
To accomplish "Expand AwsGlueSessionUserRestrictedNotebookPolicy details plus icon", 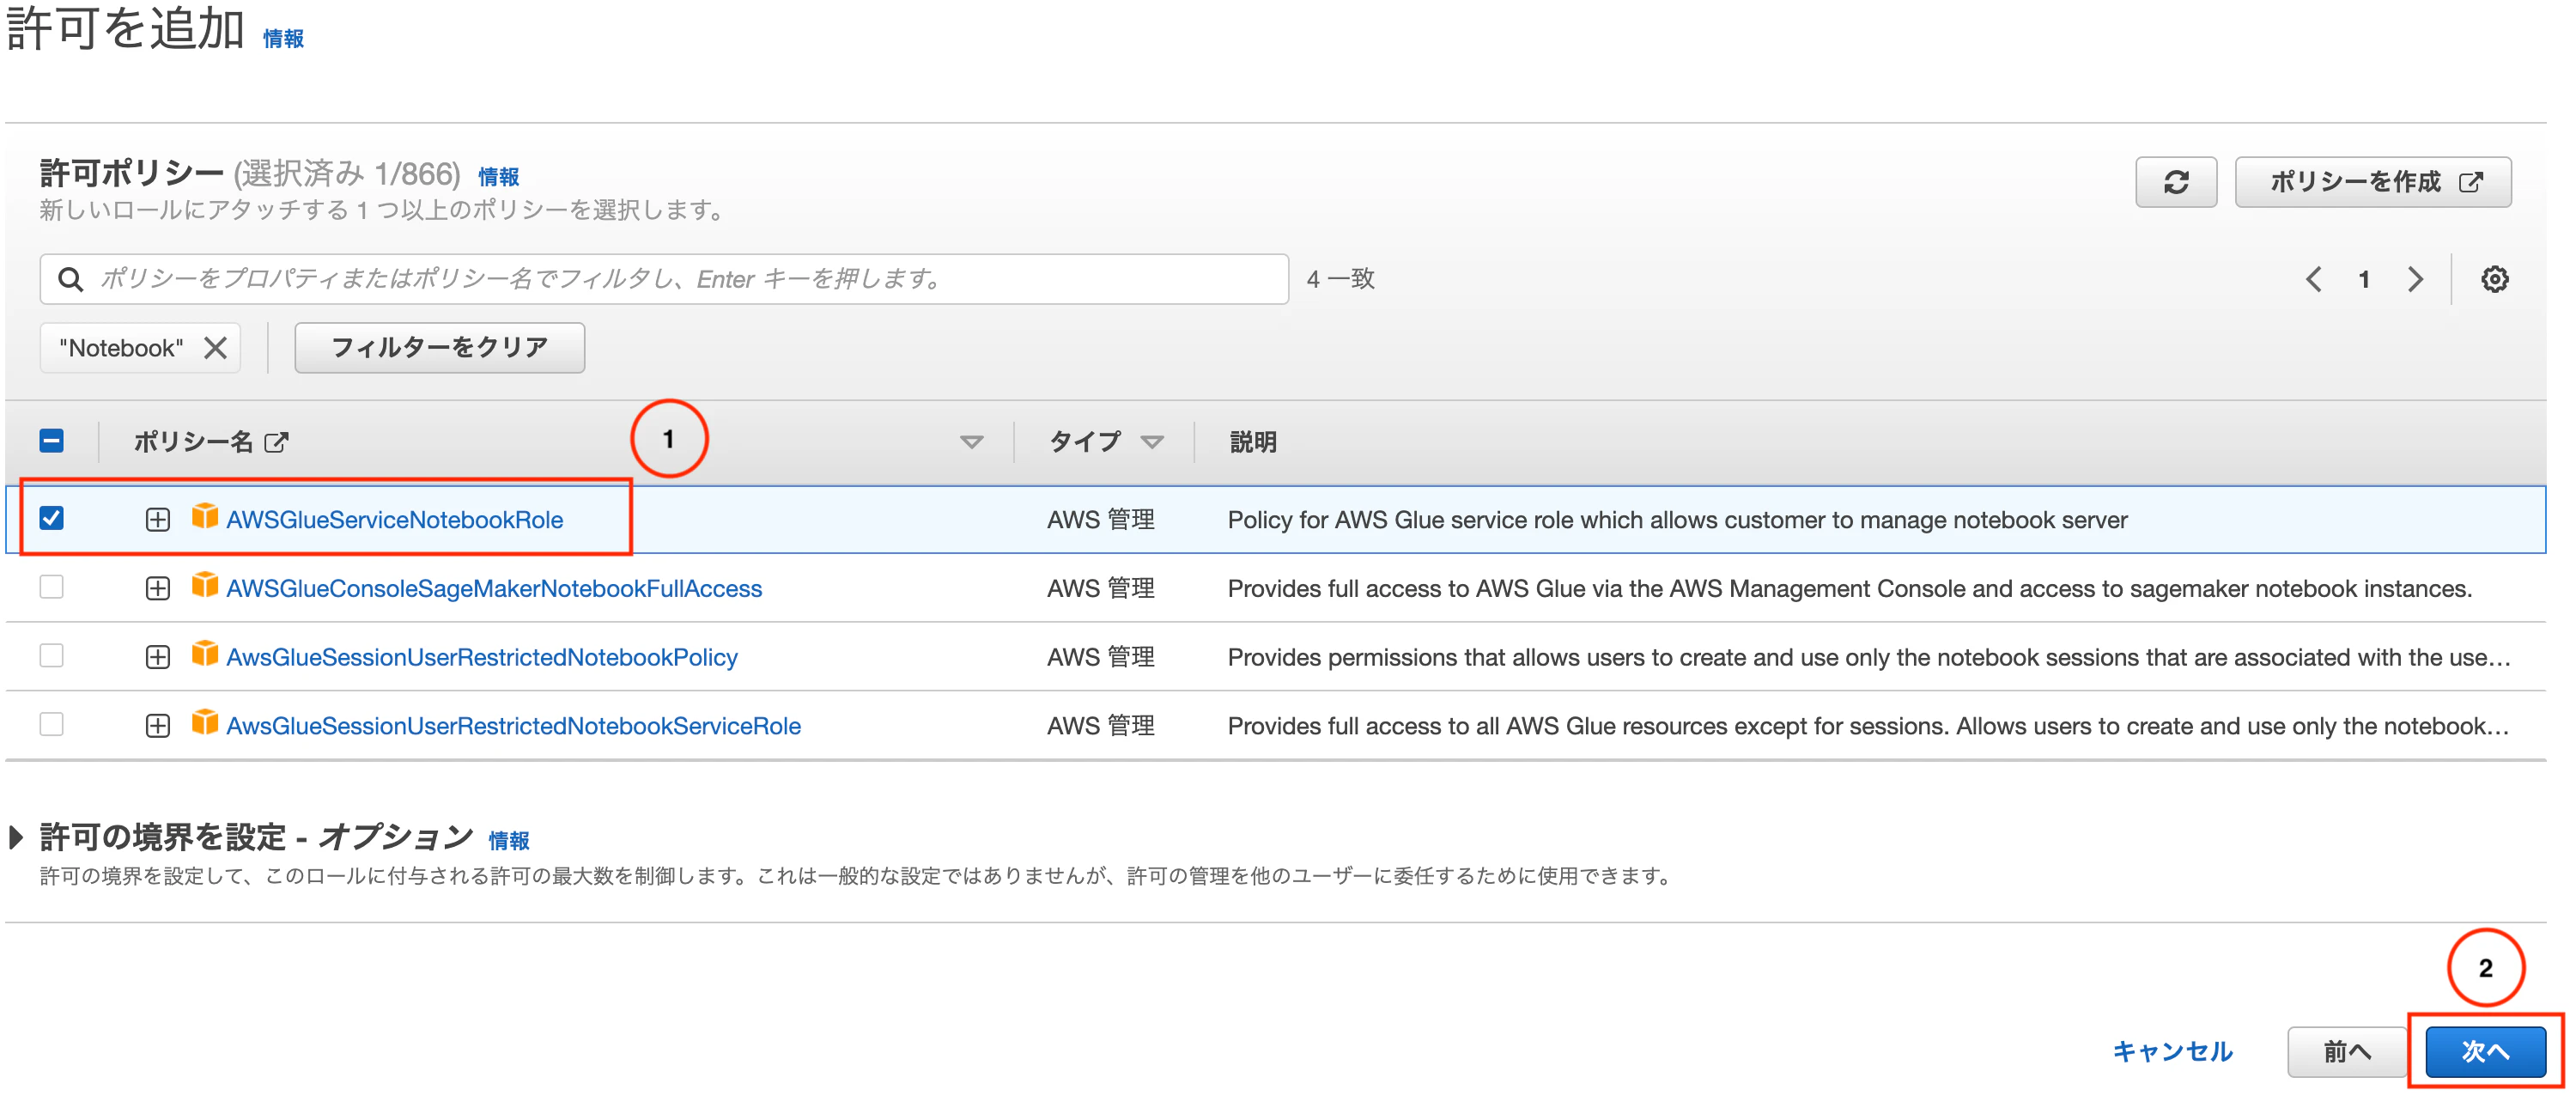I will [157, 657].
